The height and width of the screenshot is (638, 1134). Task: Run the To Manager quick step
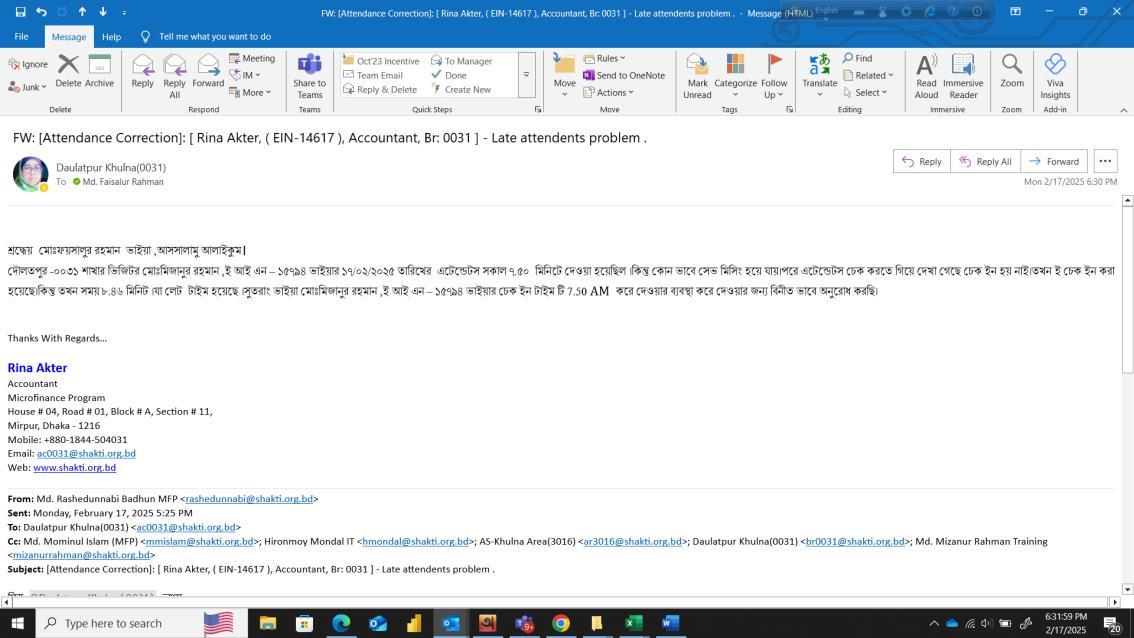(x=461, y=61)
